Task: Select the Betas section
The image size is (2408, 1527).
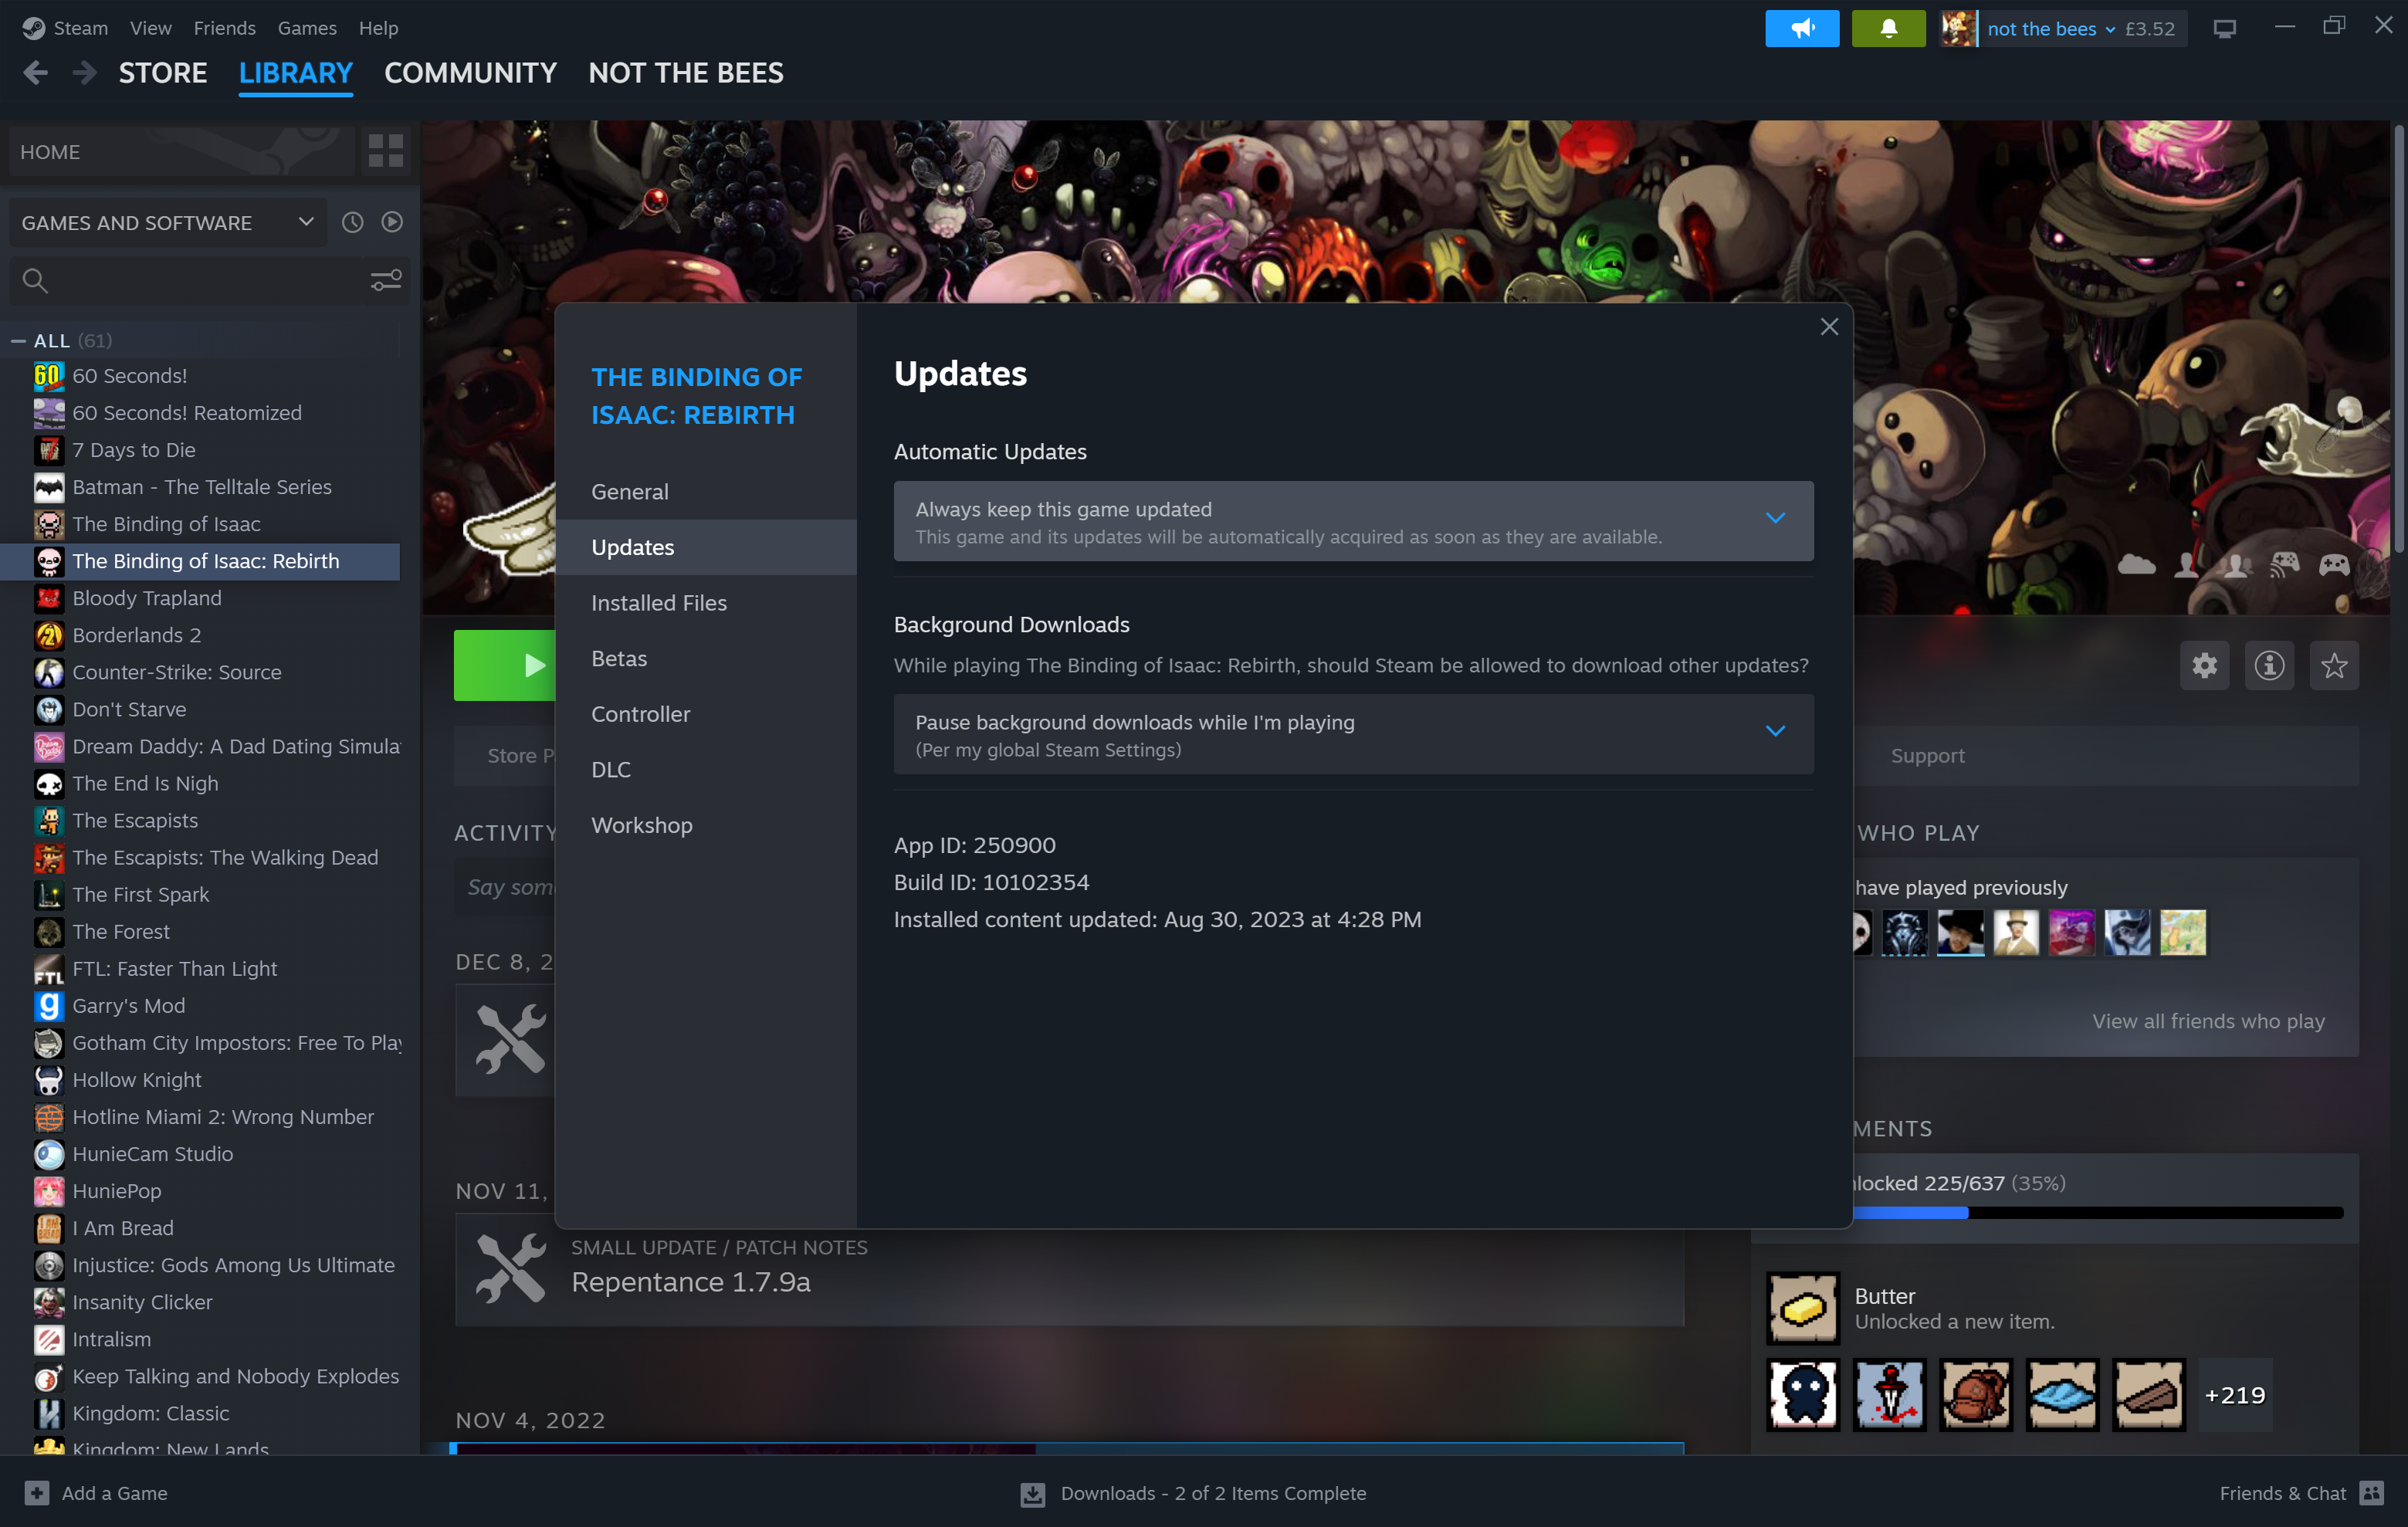Action: (706, 659)
